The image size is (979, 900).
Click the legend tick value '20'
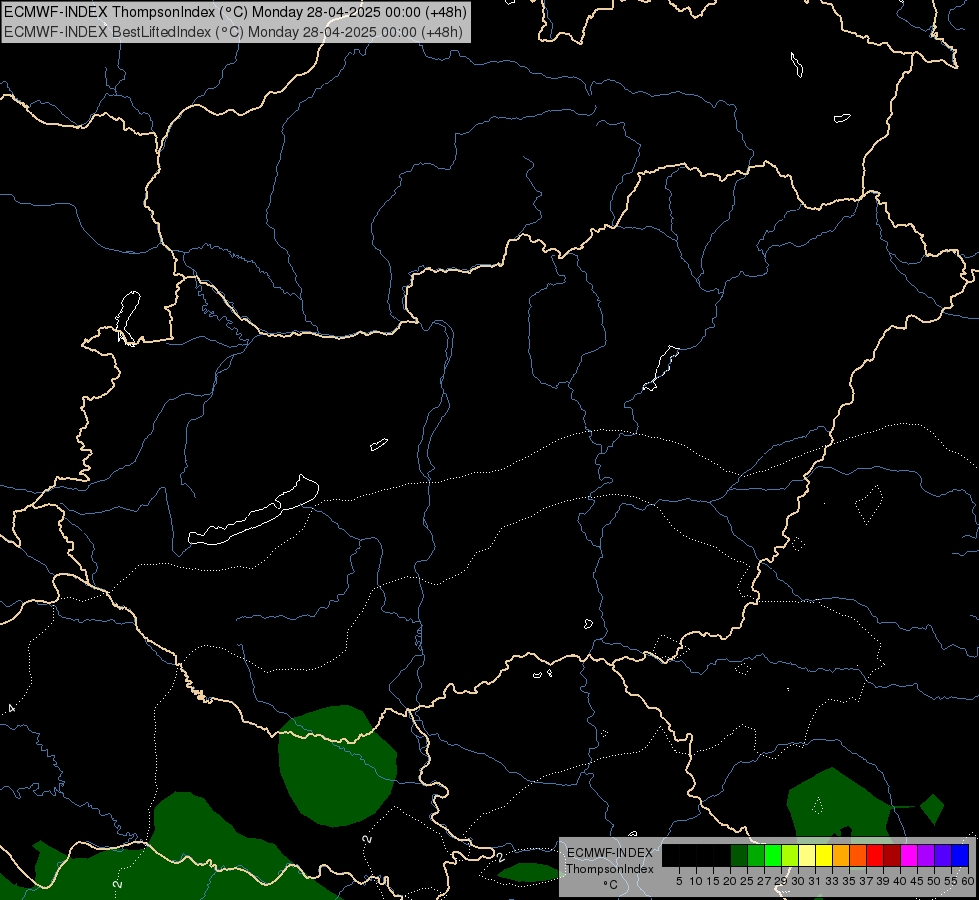pyautogui.click(x=731, y=881)
